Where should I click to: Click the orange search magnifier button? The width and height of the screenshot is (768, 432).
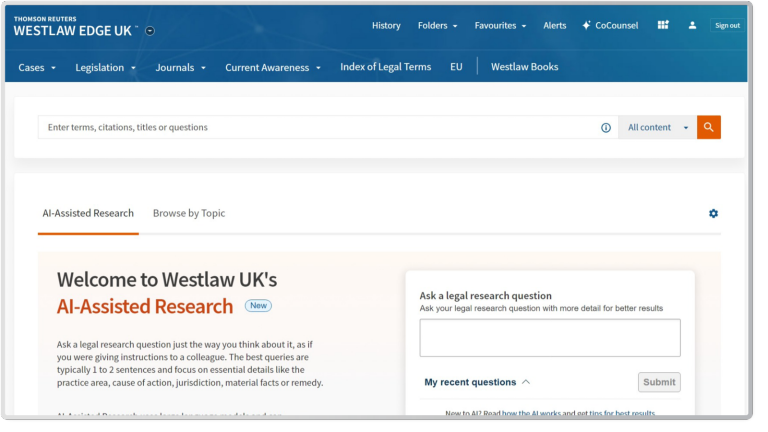click(x=708, y=128)
